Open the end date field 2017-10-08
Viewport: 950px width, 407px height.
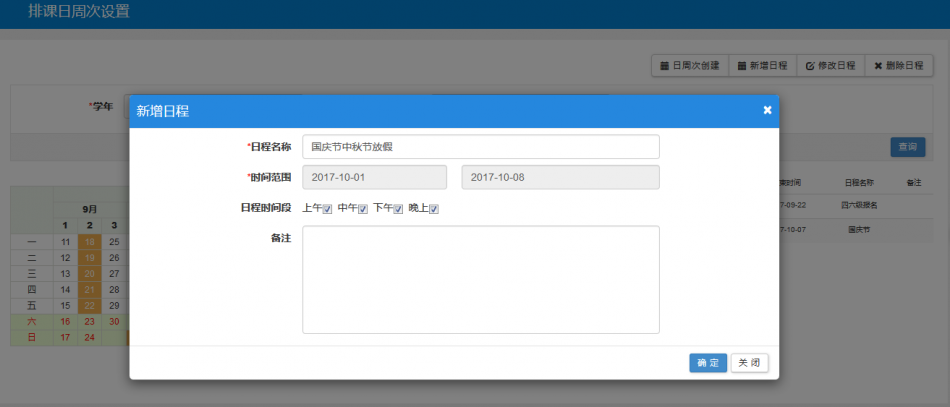click(x=560, y=177)
